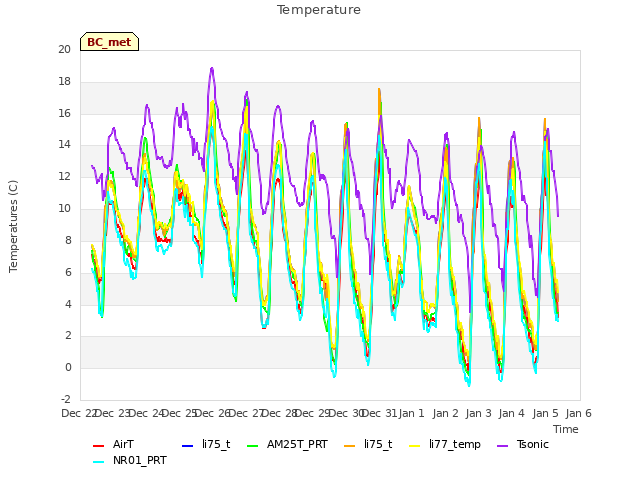The image size is (640, 480).
Task: Click the purple Tsonic legend swatch
Action: pyautogui.click(x=502, y=446)
